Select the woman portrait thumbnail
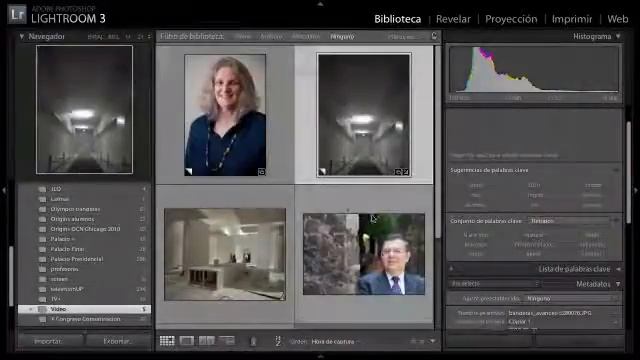Screen dimensions: 640x360 pyautogui.click(x=225, y=115)
